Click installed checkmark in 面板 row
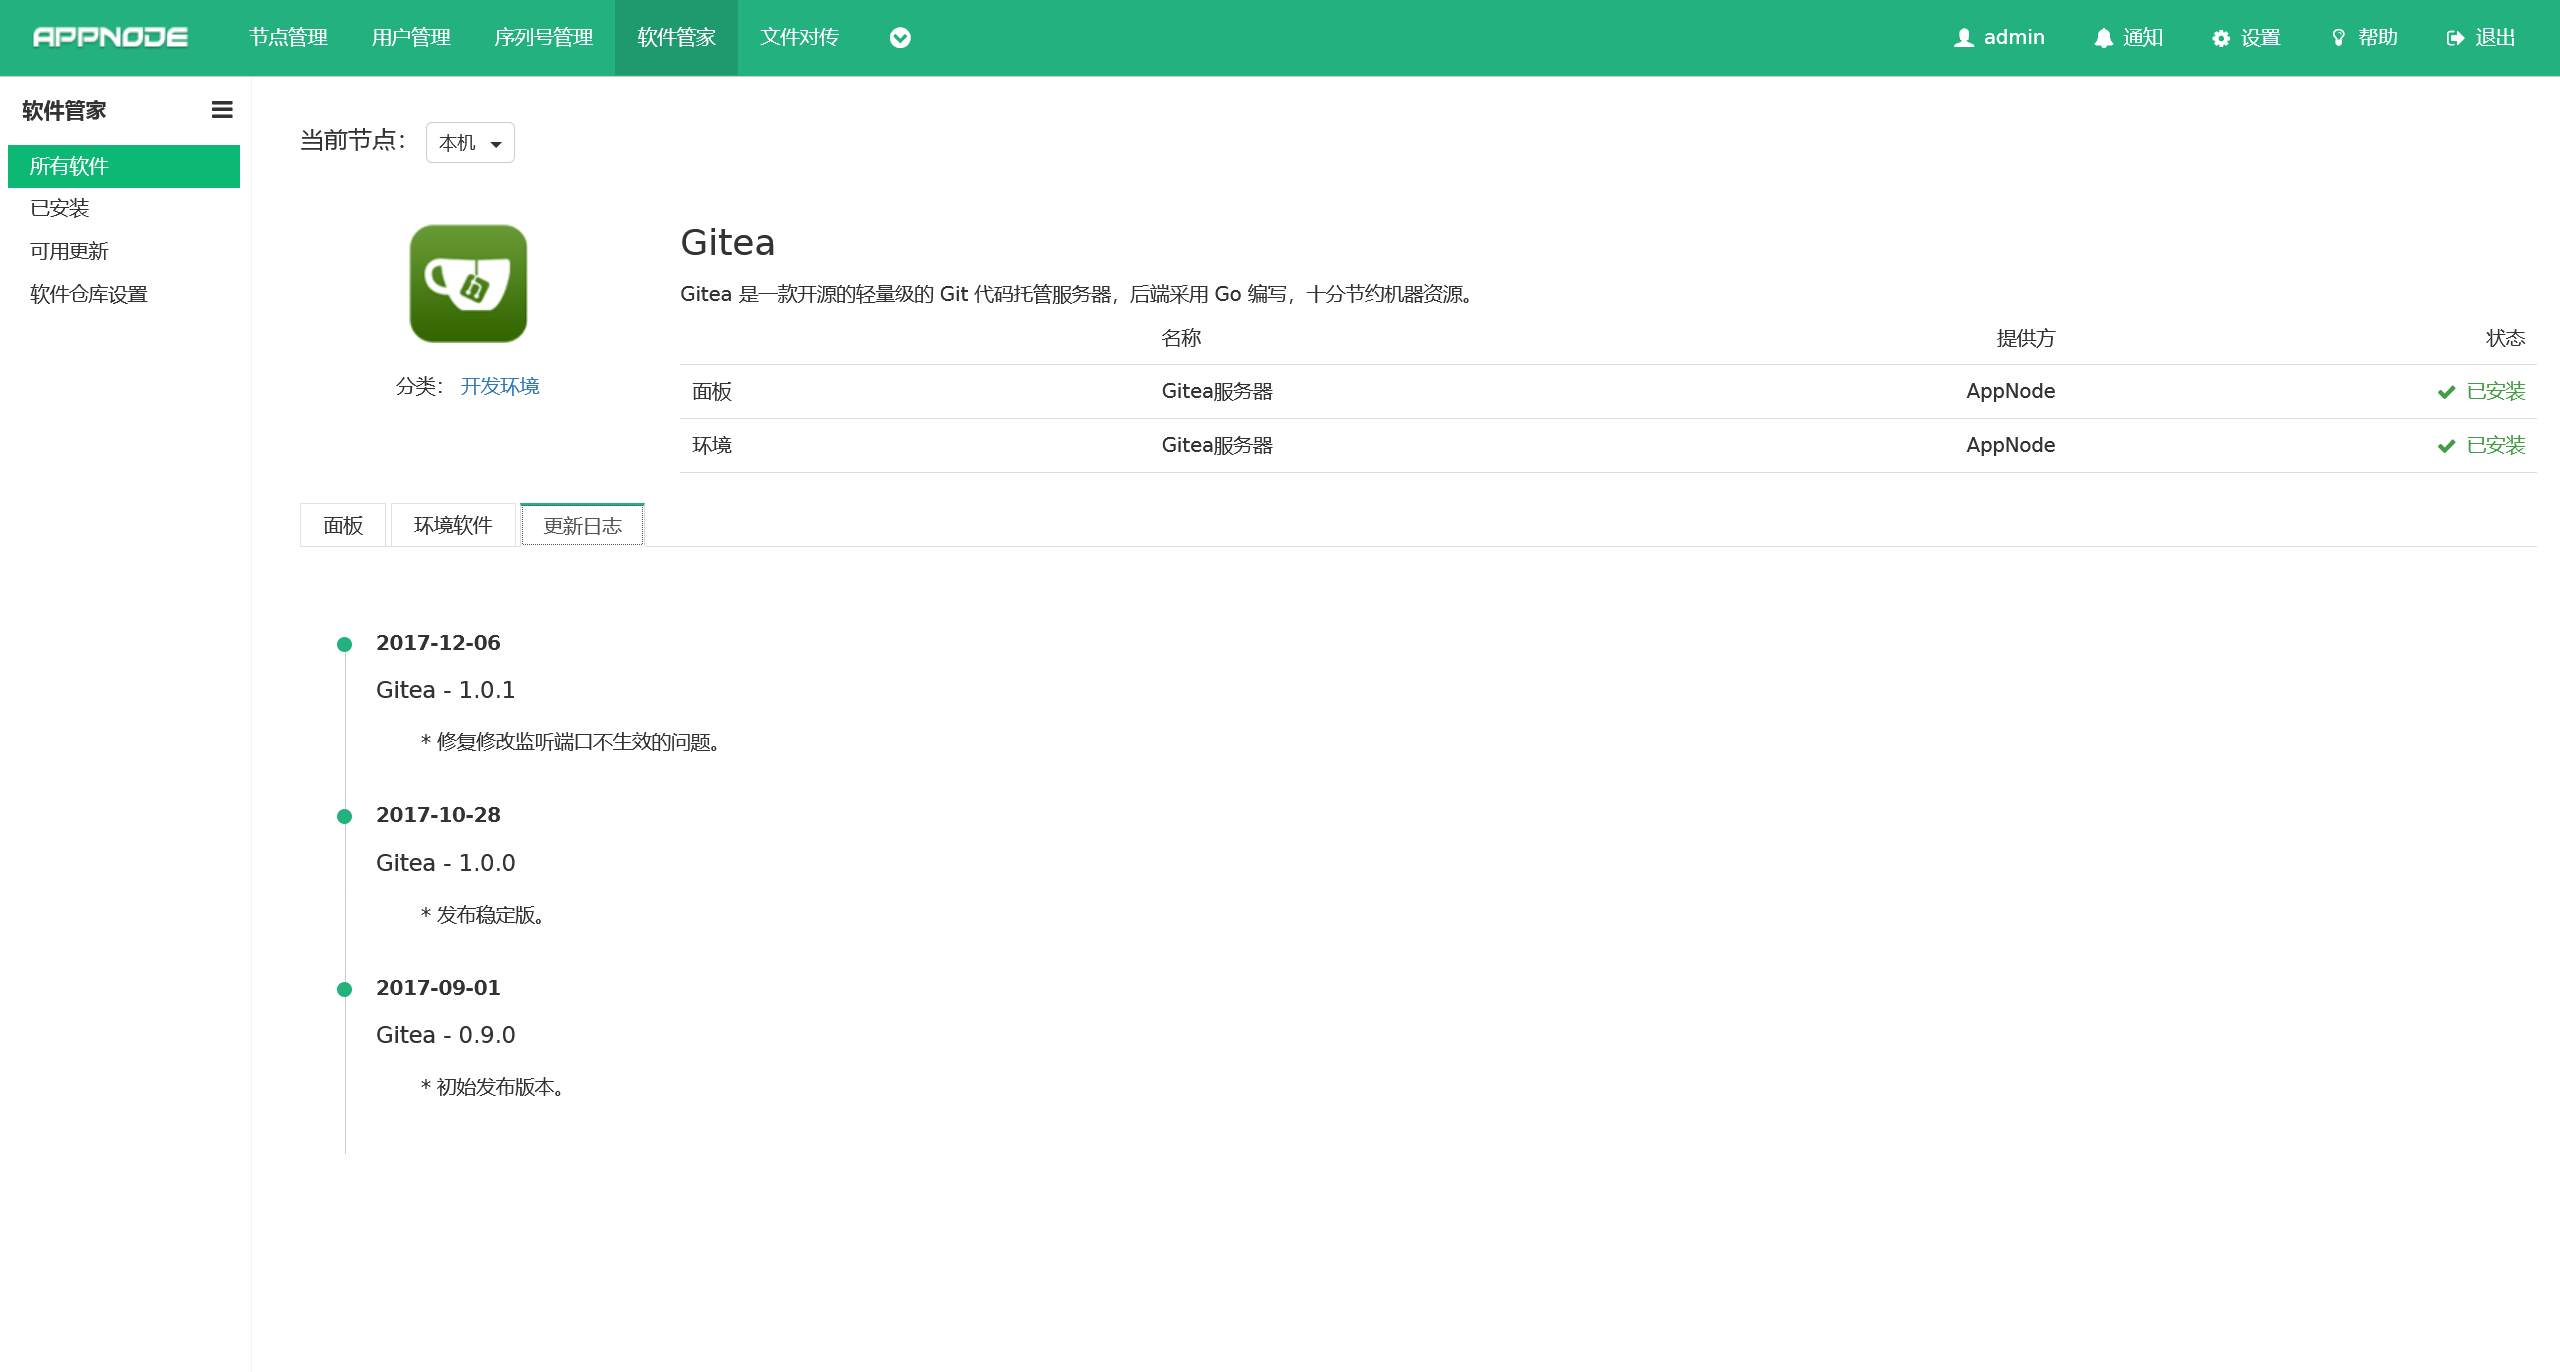The width and height of the screenshot is (2560, 1372). 2446,392
